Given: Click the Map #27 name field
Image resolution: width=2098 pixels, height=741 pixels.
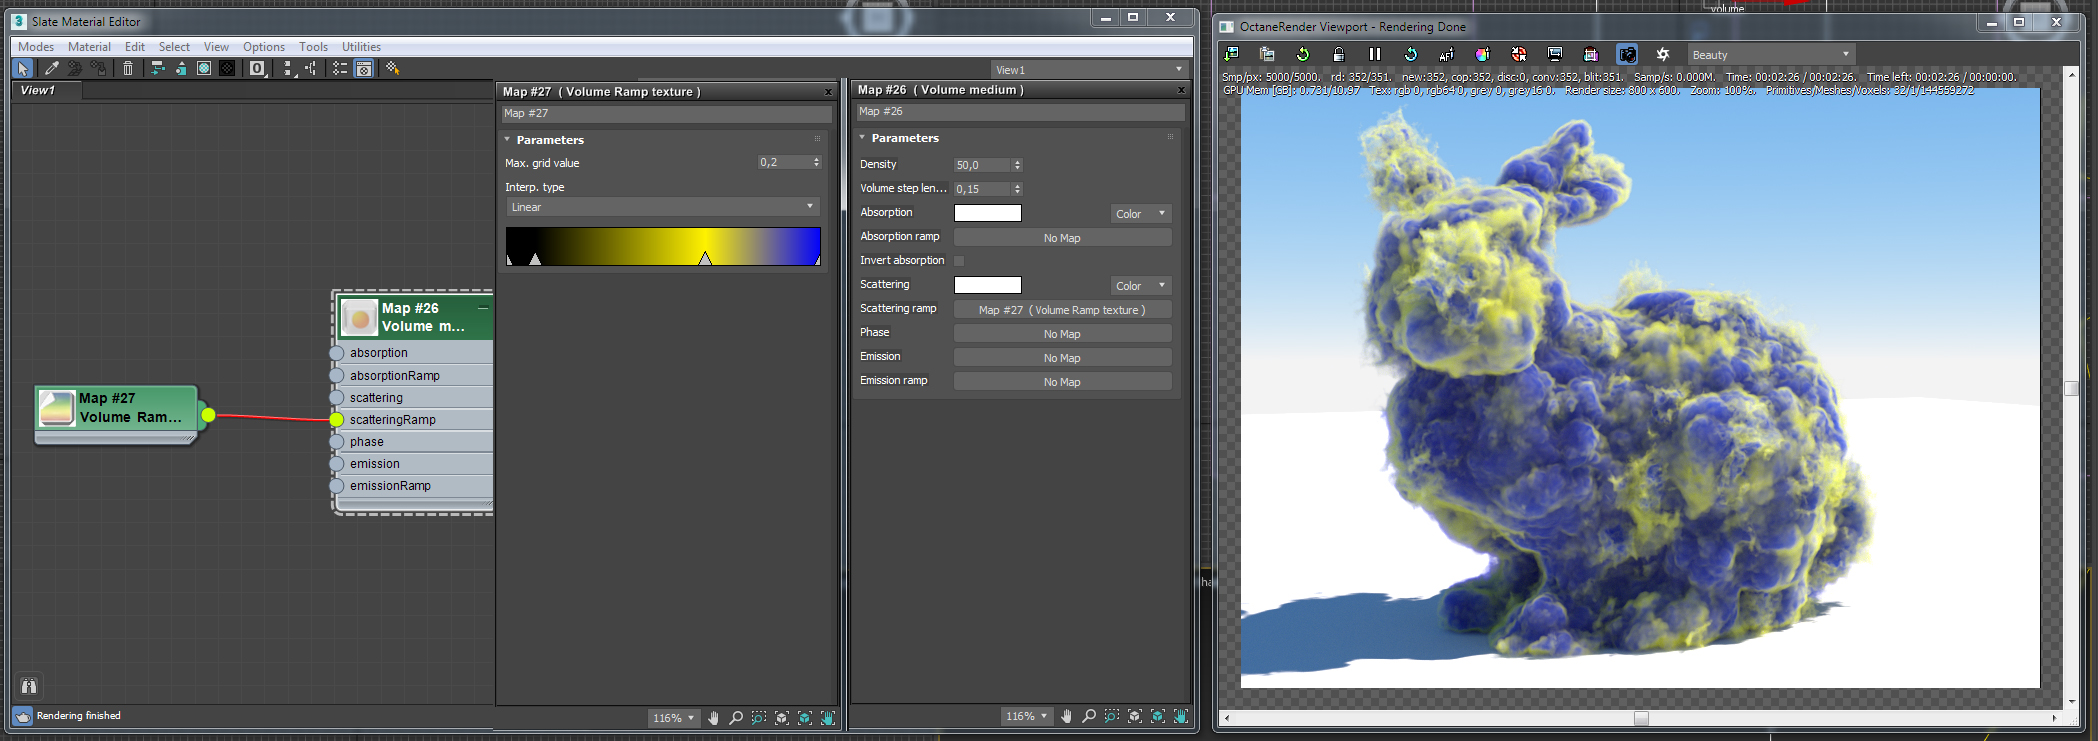Looking at the screenshot, I should coord(666,114).
